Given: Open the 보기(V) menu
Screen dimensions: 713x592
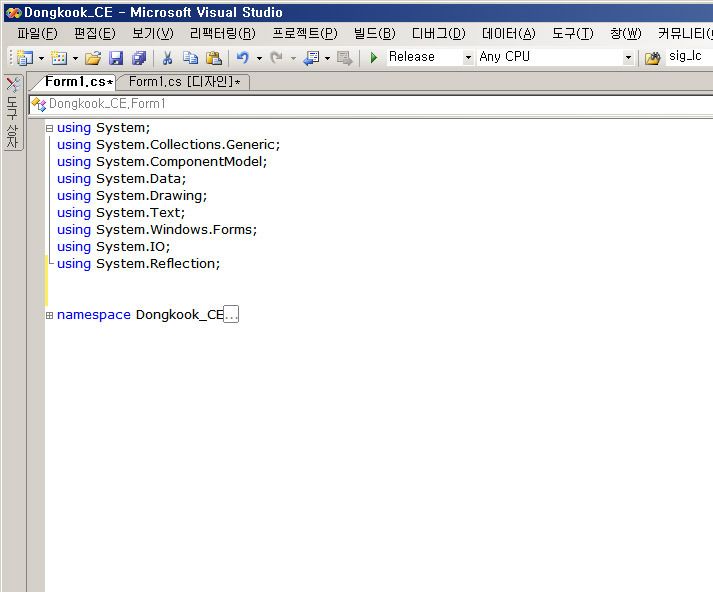Looking at the screenshot, I should point(153,34).
